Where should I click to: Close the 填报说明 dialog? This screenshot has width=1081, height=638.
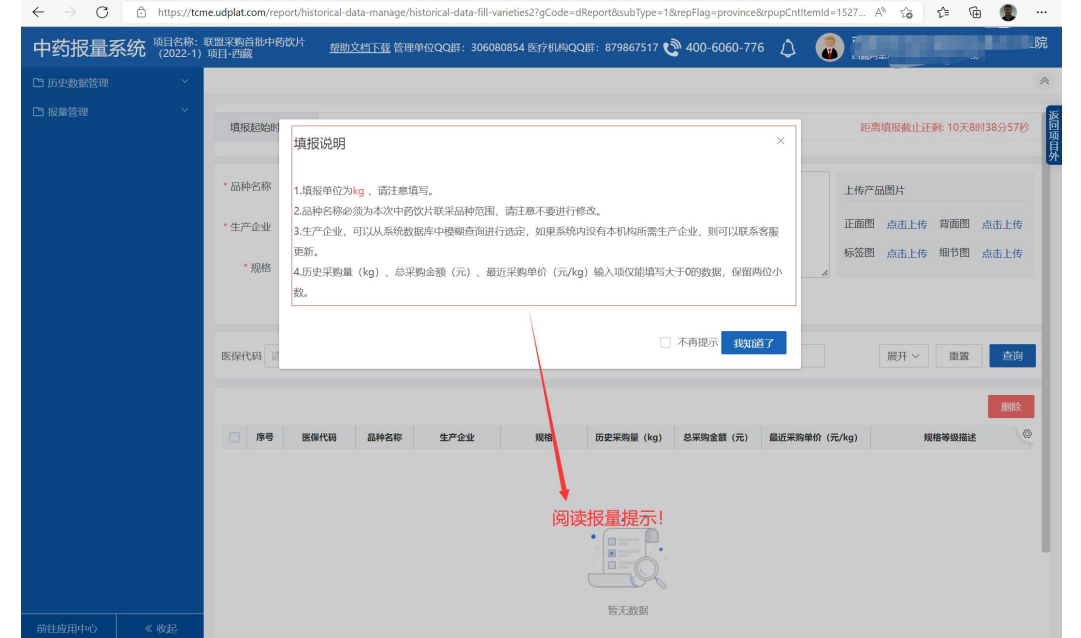780,141
